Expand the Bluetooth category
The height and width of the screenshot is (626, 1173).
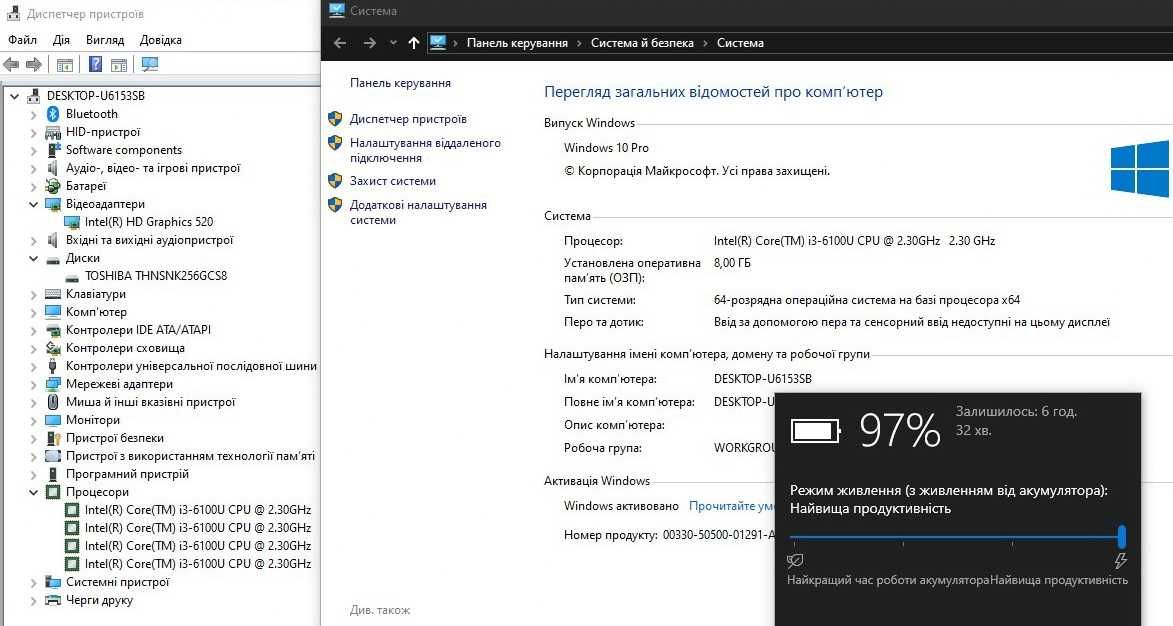point(33,114)
